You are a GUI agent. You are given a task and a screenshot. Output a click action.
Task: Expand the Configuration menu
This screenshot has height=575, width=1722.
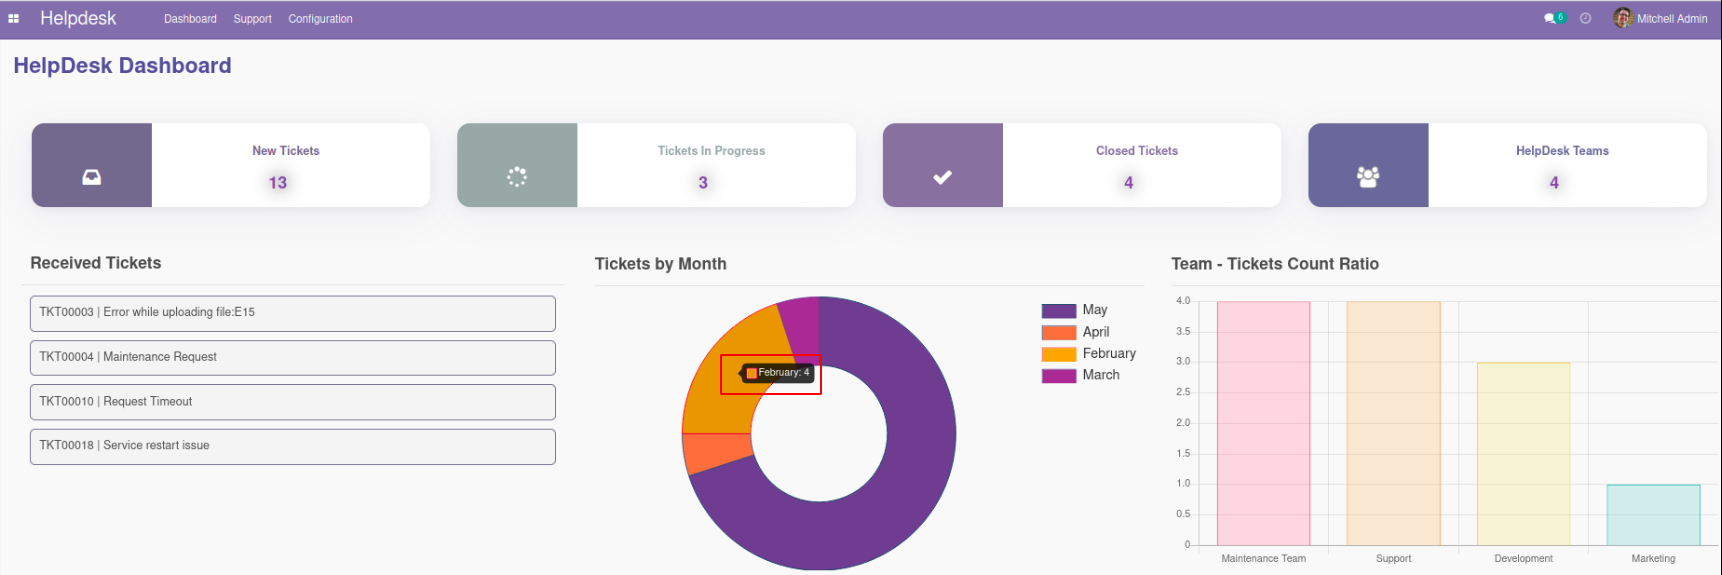click(x=320, y=19)
